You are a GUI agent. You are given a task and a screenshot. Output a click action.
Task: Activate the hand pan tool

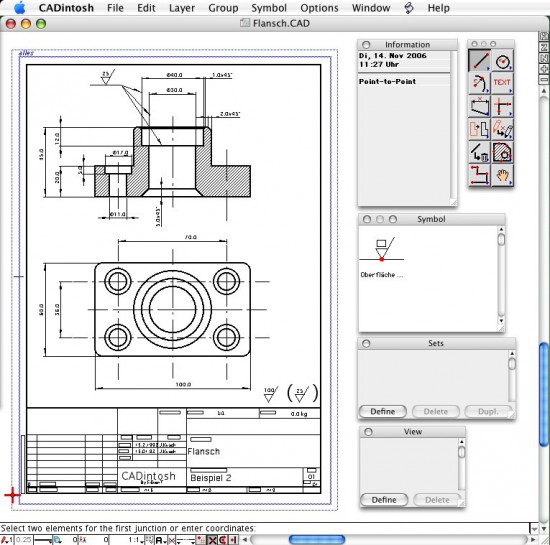[502, 175]
